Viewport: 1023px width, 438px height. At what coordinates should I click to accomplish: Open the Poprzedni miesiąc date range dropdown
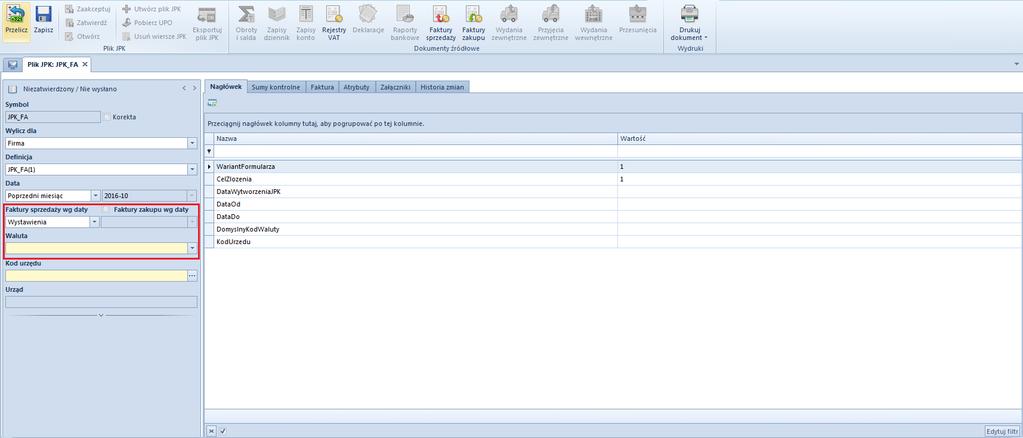pos(95,195)
